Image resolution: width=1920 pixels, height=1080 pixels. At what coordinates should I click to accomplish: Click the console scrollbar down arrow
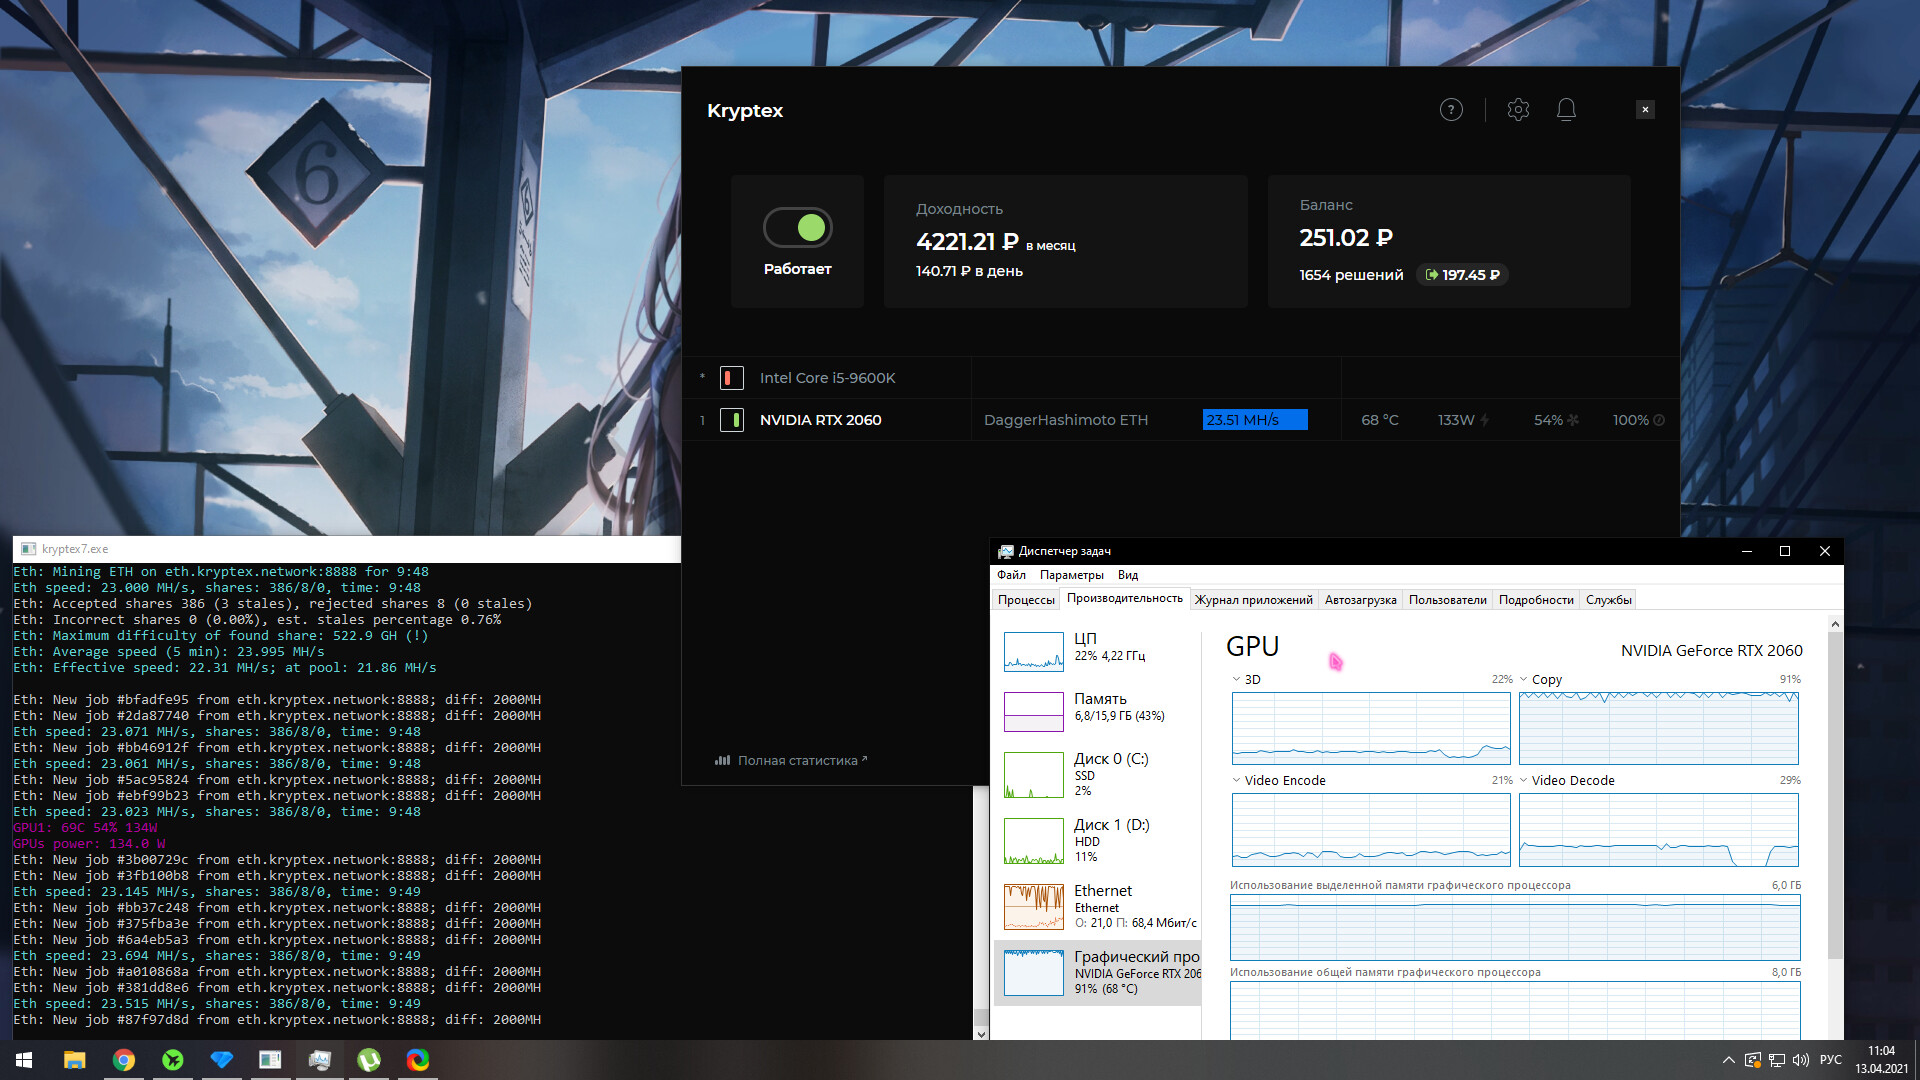[981, 1033]
